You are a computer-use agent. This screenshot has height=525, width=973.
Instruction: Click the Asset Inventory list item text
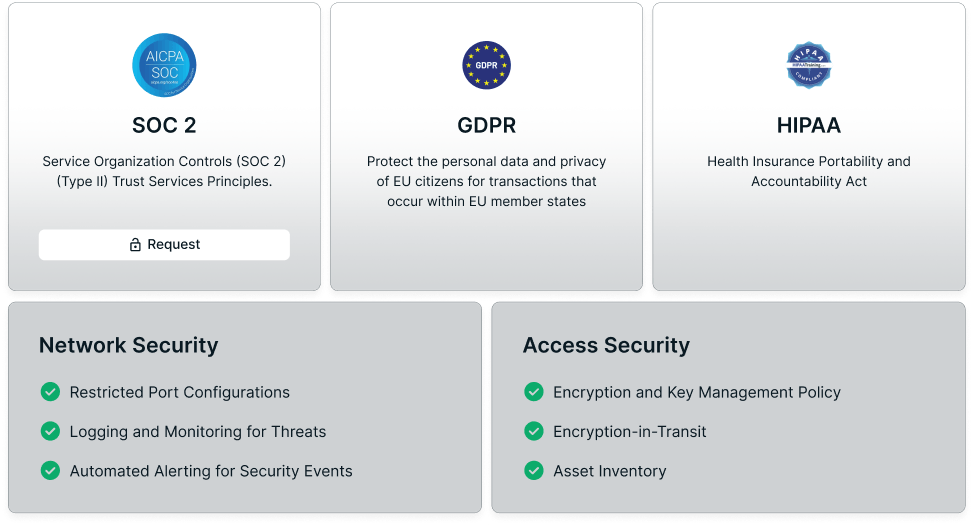[x=609, y=471]
